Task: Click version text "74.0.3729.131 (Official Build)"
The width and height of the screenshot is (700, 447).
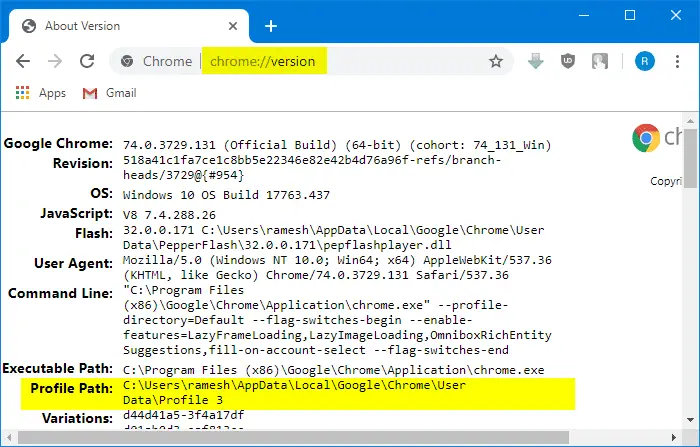Action: (230, 145)
